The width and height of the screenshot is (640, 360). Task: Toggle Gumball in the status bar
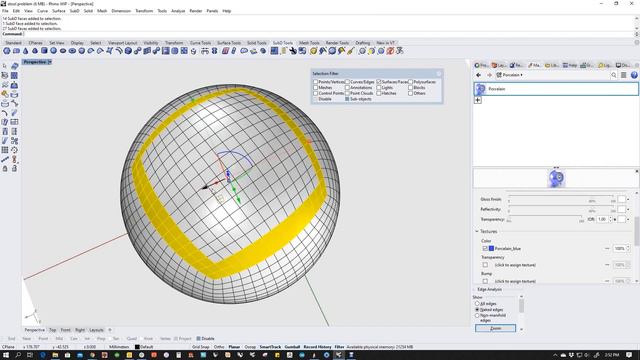[x=292, y=347]
